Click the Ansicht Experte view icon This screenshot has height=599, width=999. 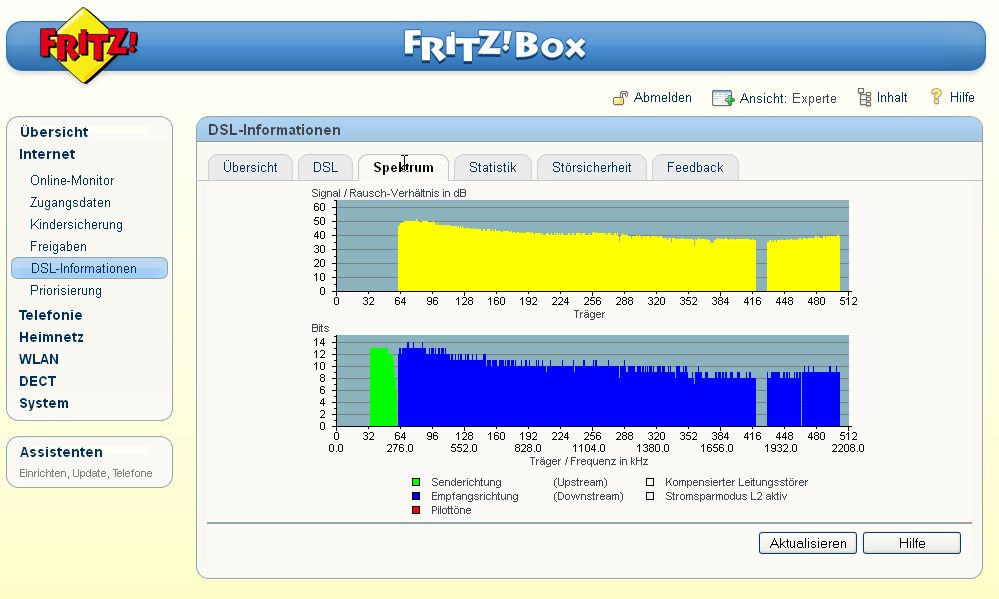722,98
